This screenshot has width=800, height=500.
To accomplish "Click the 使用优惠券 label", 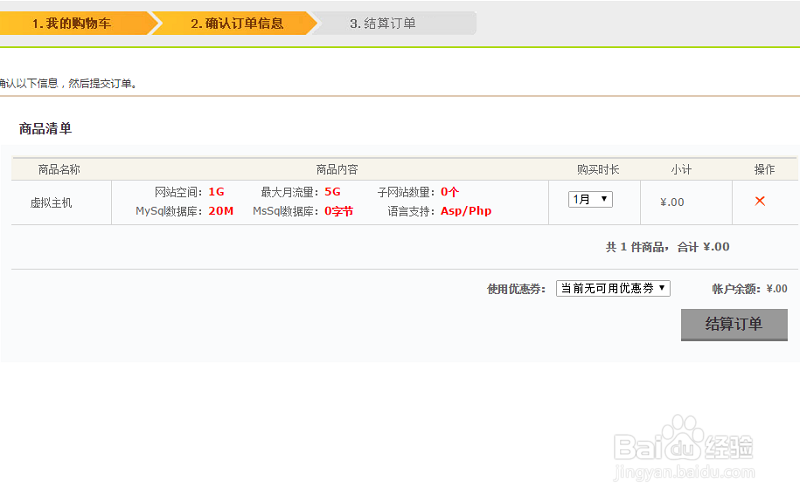I will (x=516, y=289).
